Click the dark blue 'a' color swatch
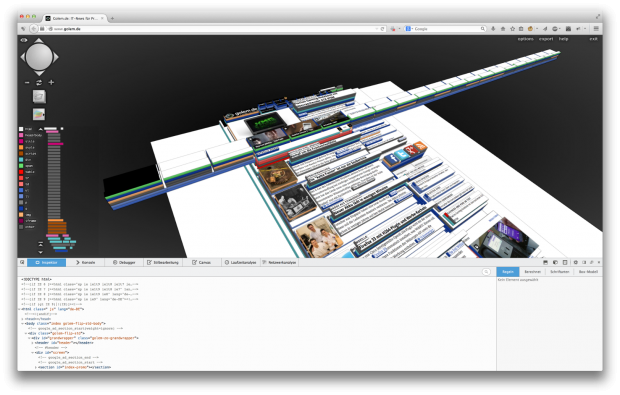Image resolution: width=620 pixels, height=395 pixels. 21,209
